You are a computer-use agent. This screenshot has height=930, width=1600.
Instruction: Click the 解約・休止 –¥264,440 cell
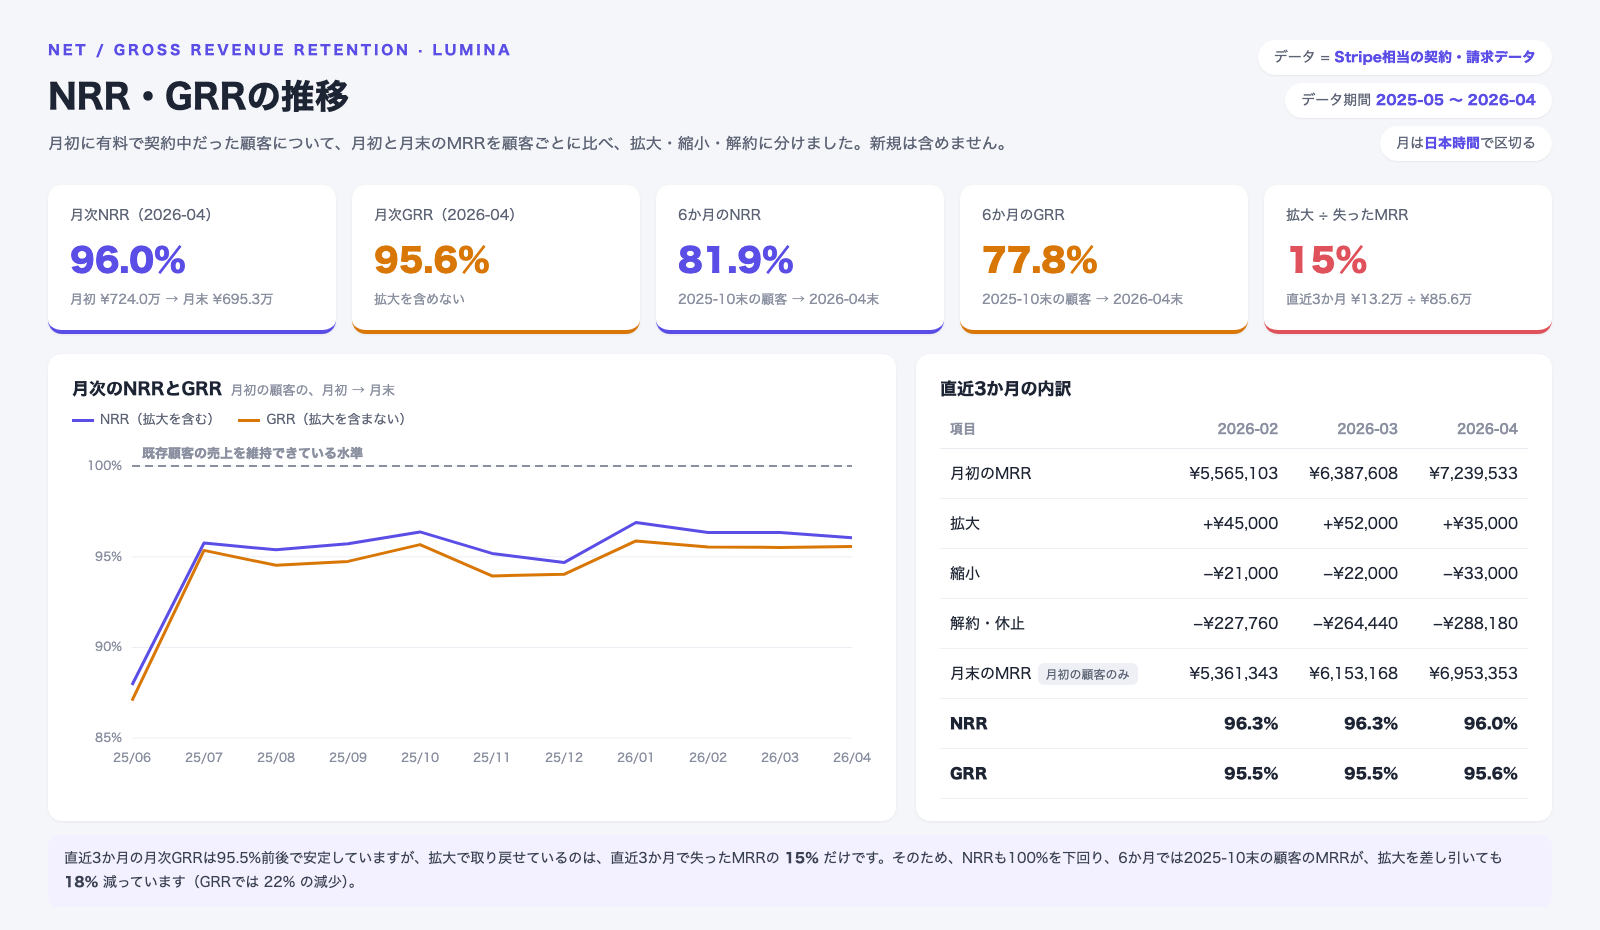click(x=1355, y=623)
